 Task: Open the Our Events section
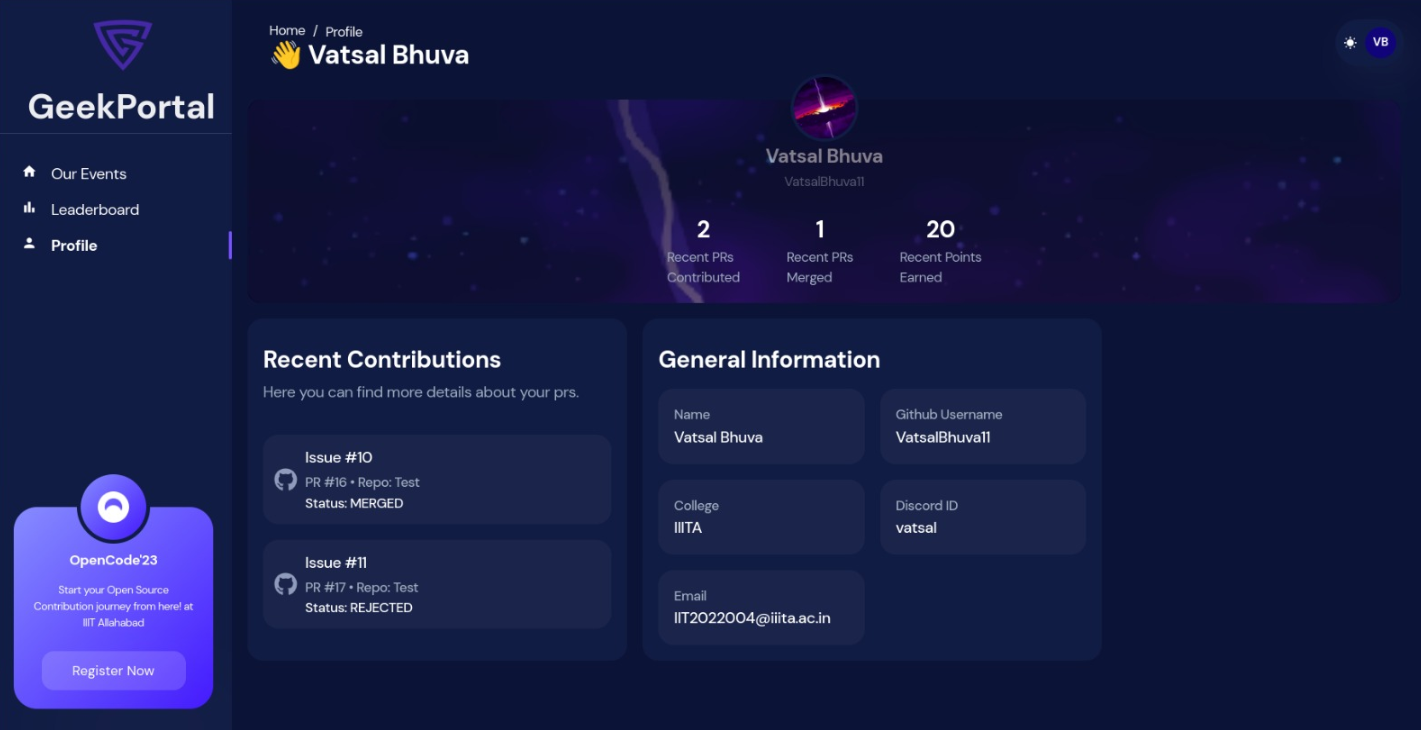point(88,172)
